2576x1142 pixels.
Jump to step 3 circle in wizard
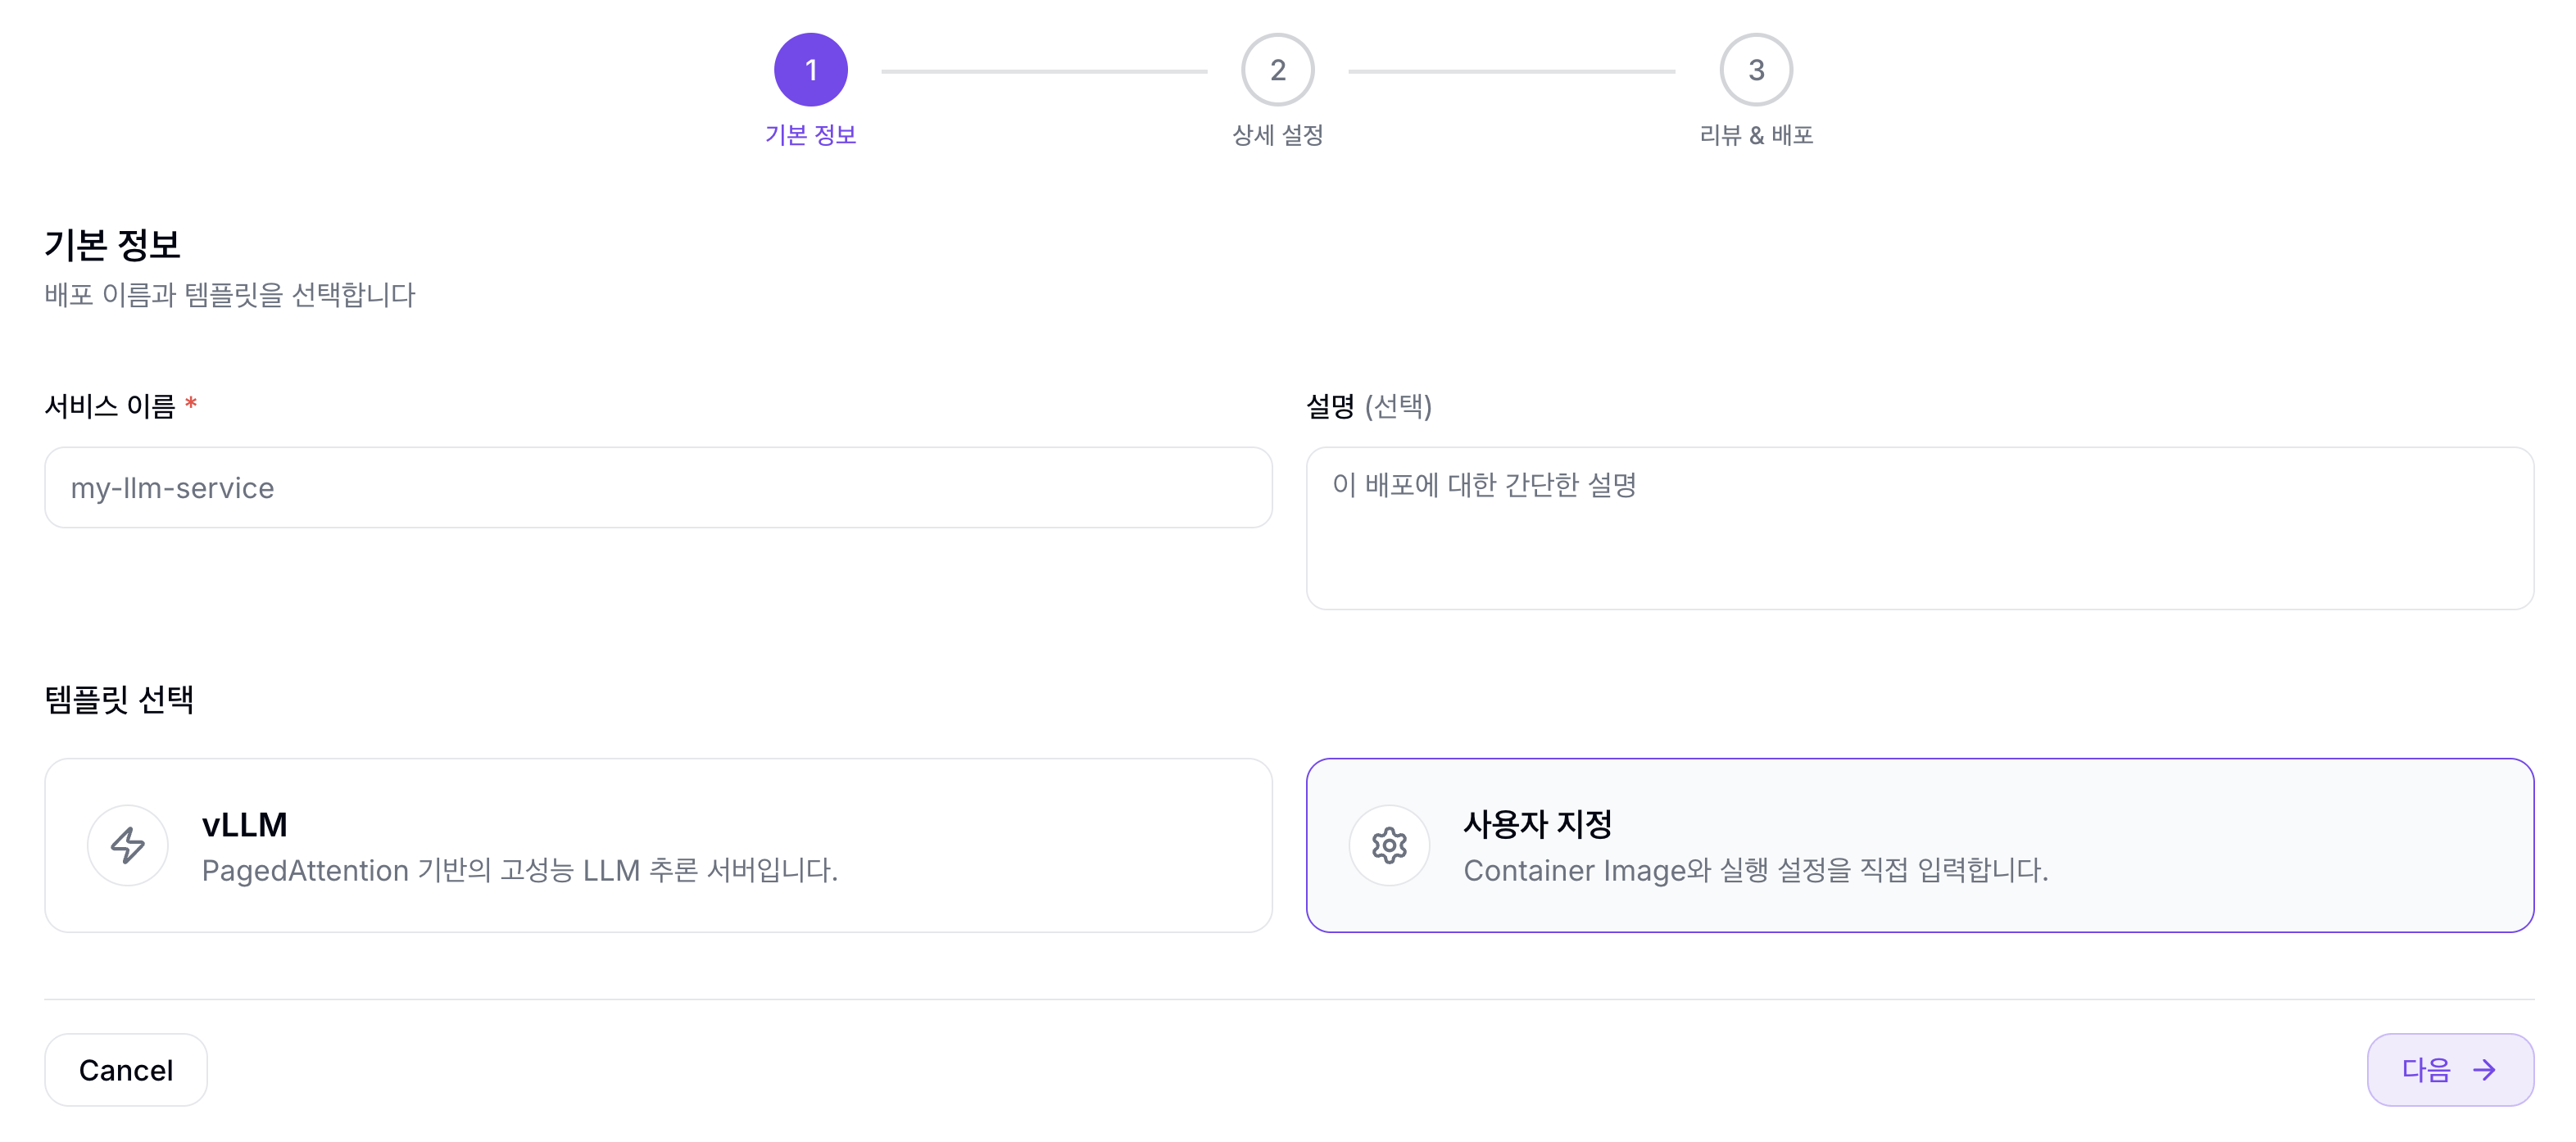click(1755, 69)
